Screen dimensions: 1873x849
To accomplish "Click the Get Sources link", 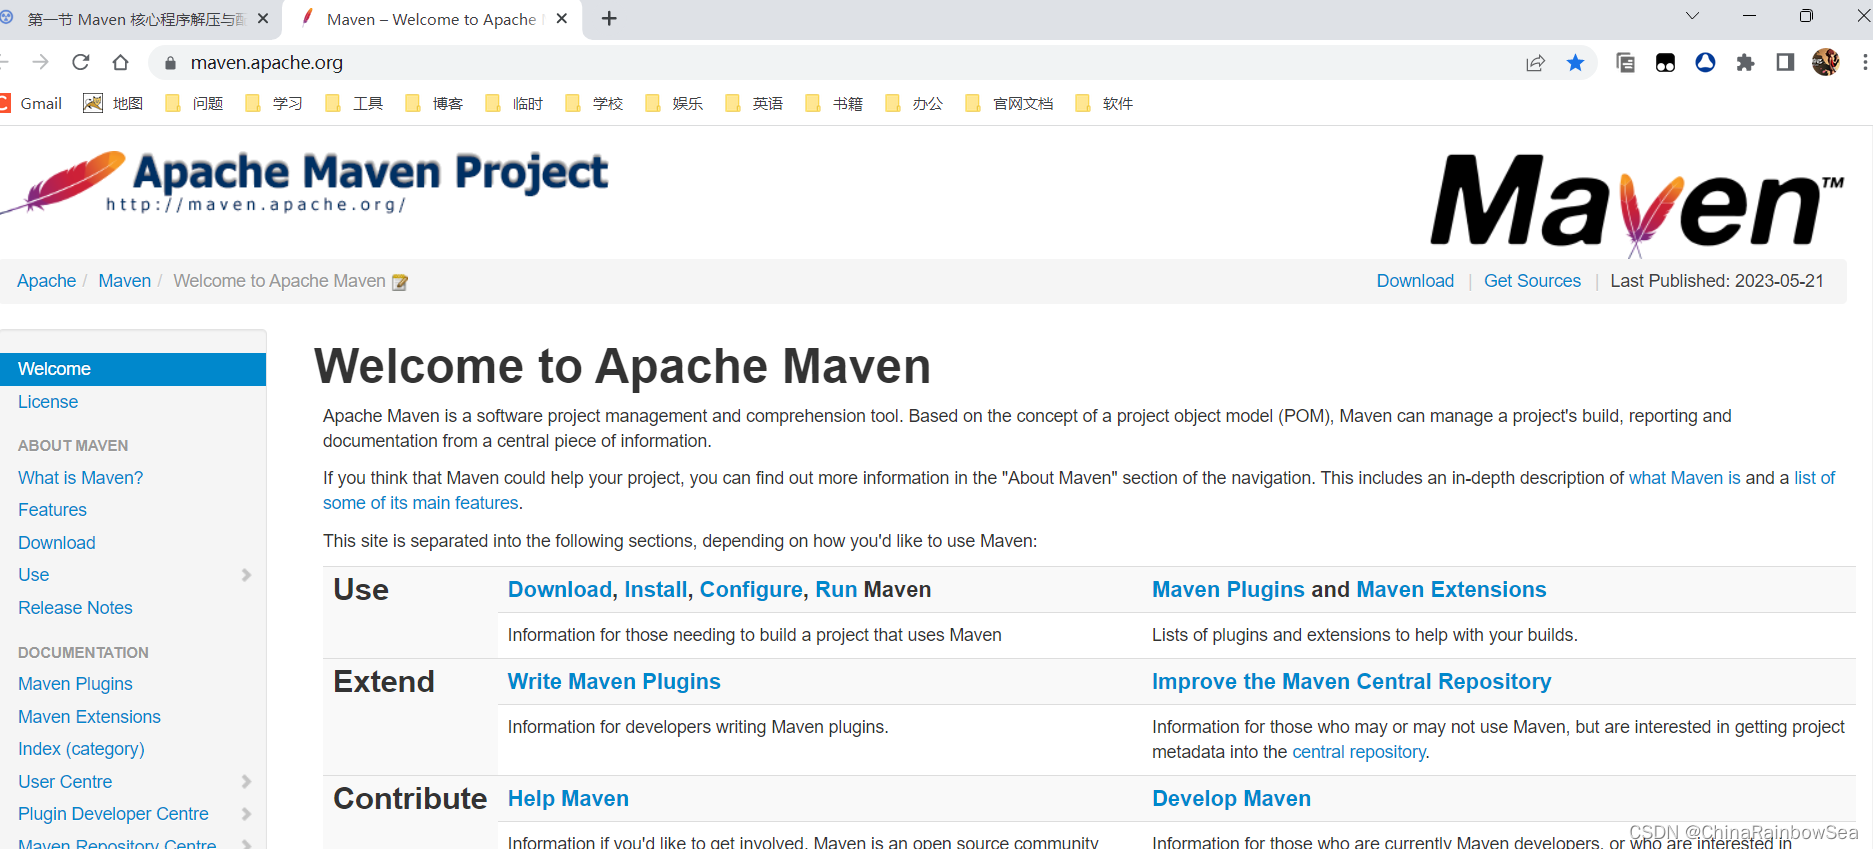I will point(1532,281).
